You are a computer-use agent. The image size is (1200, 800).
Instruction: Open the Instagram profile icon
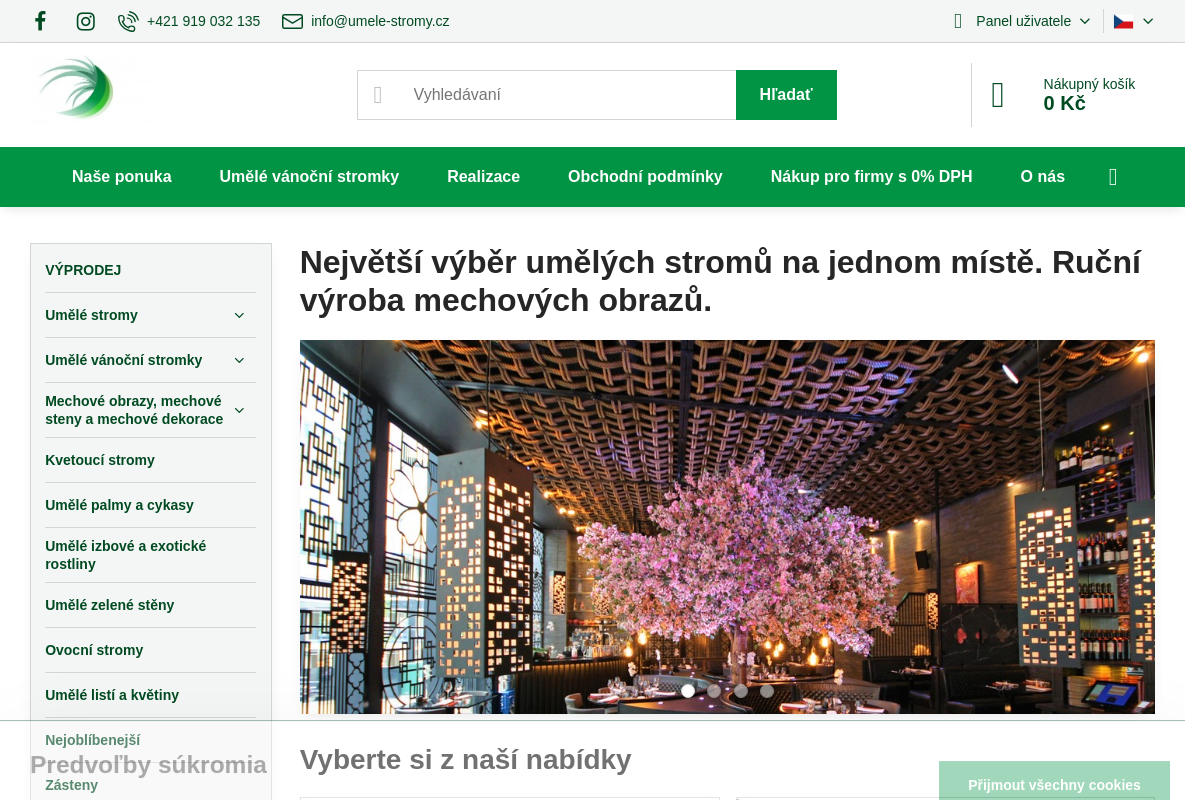(86, 21)
